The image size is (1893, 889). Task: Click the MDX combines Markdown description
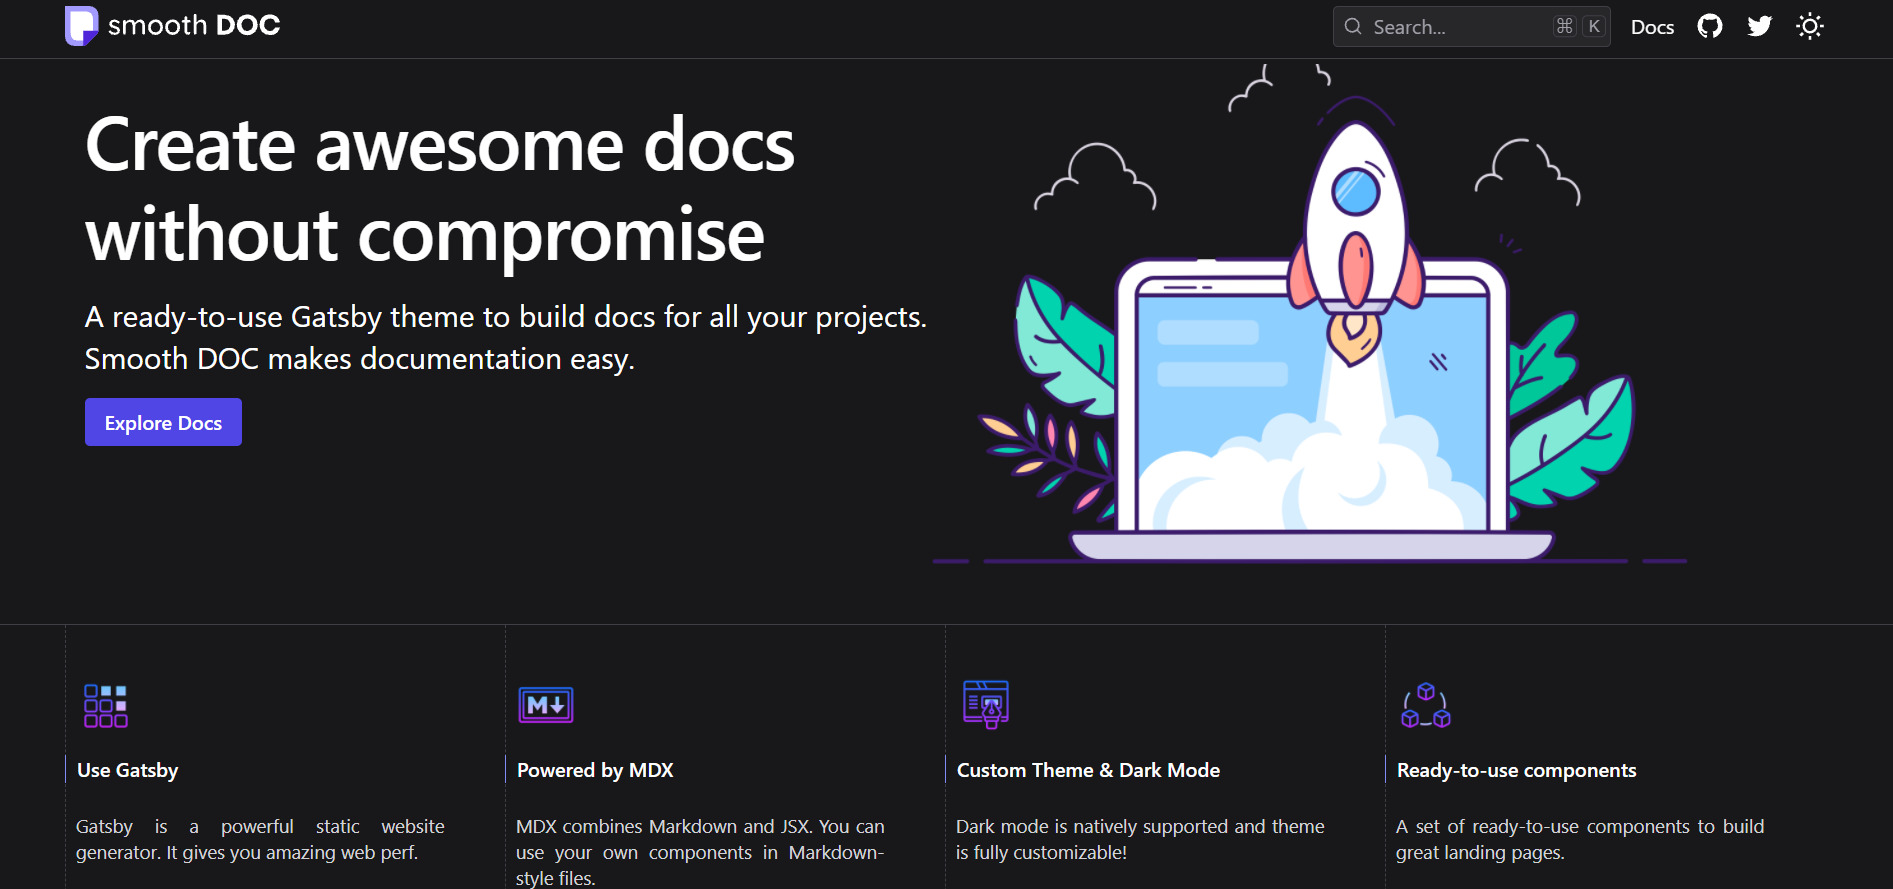coord(700,852)
